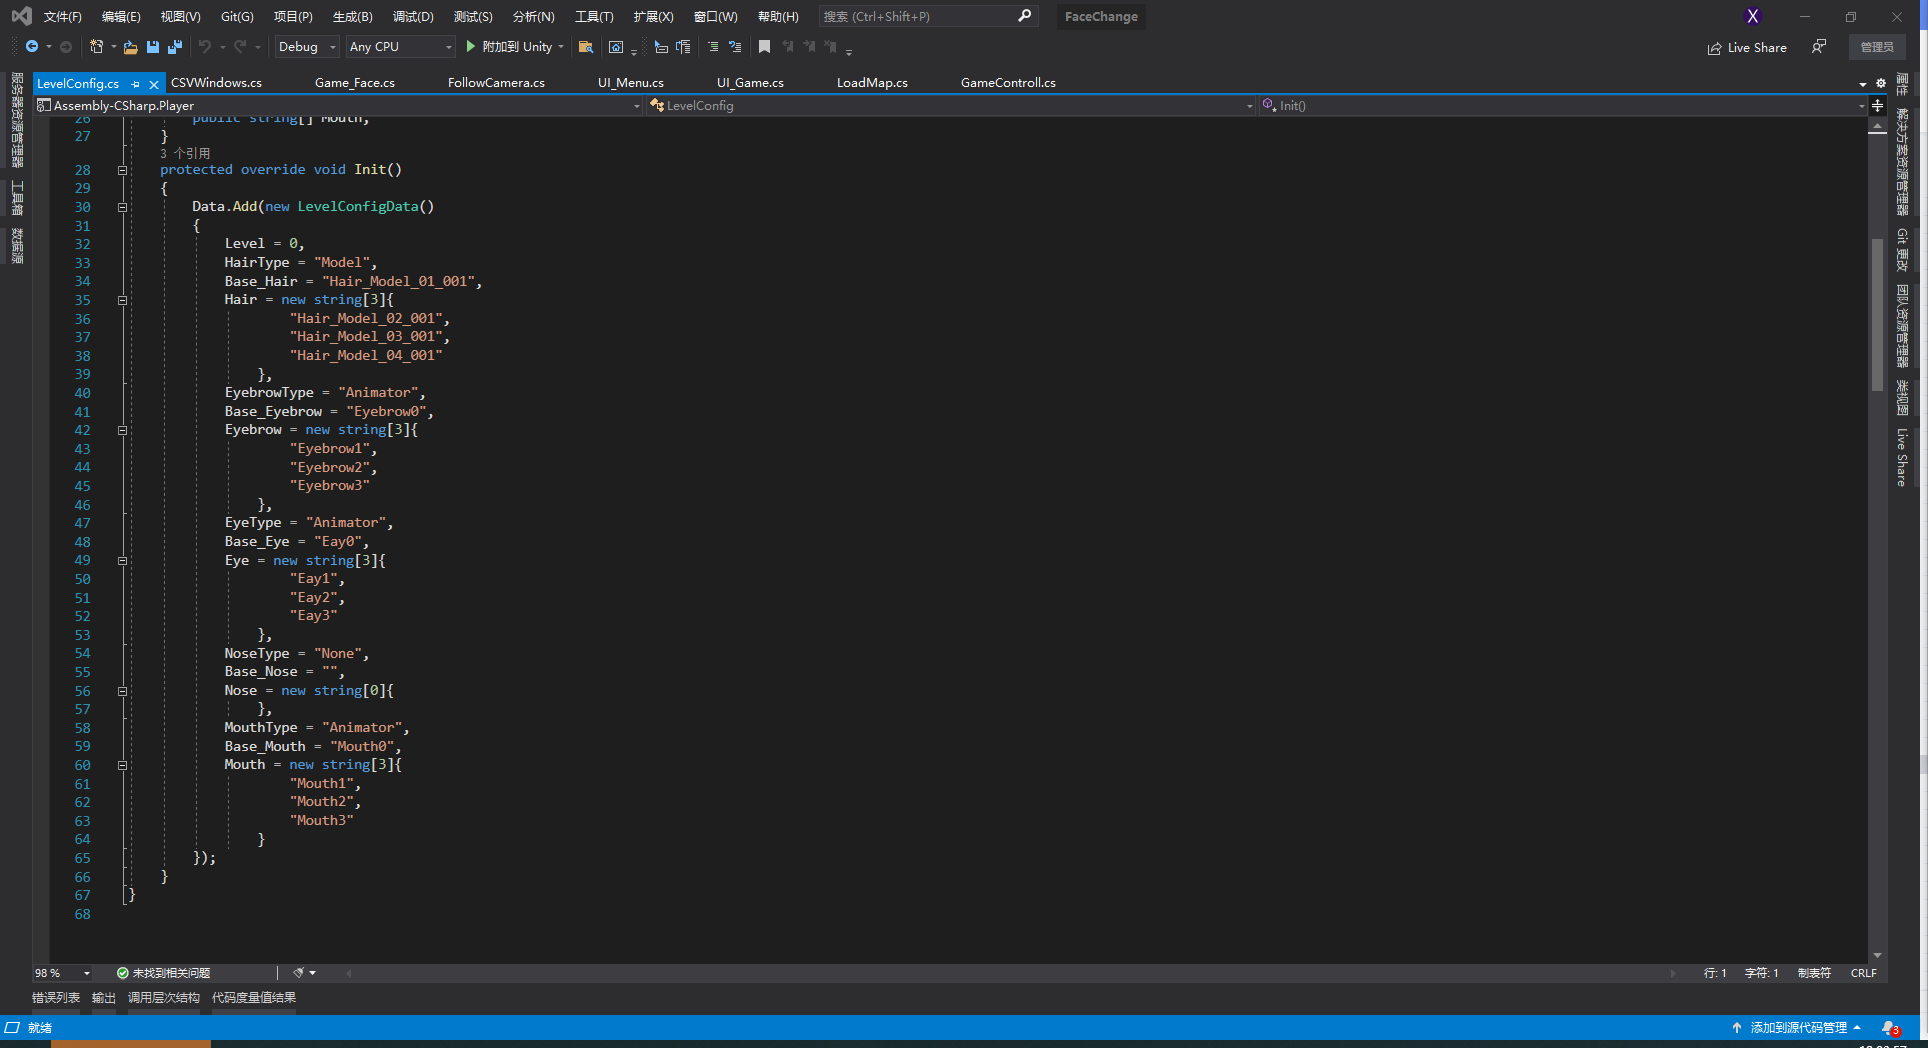This screenshot has height=1048, width=1928.
Task: Collapse the Nose array at line 56
Action: pyautogui.click(x=122, y=691)
